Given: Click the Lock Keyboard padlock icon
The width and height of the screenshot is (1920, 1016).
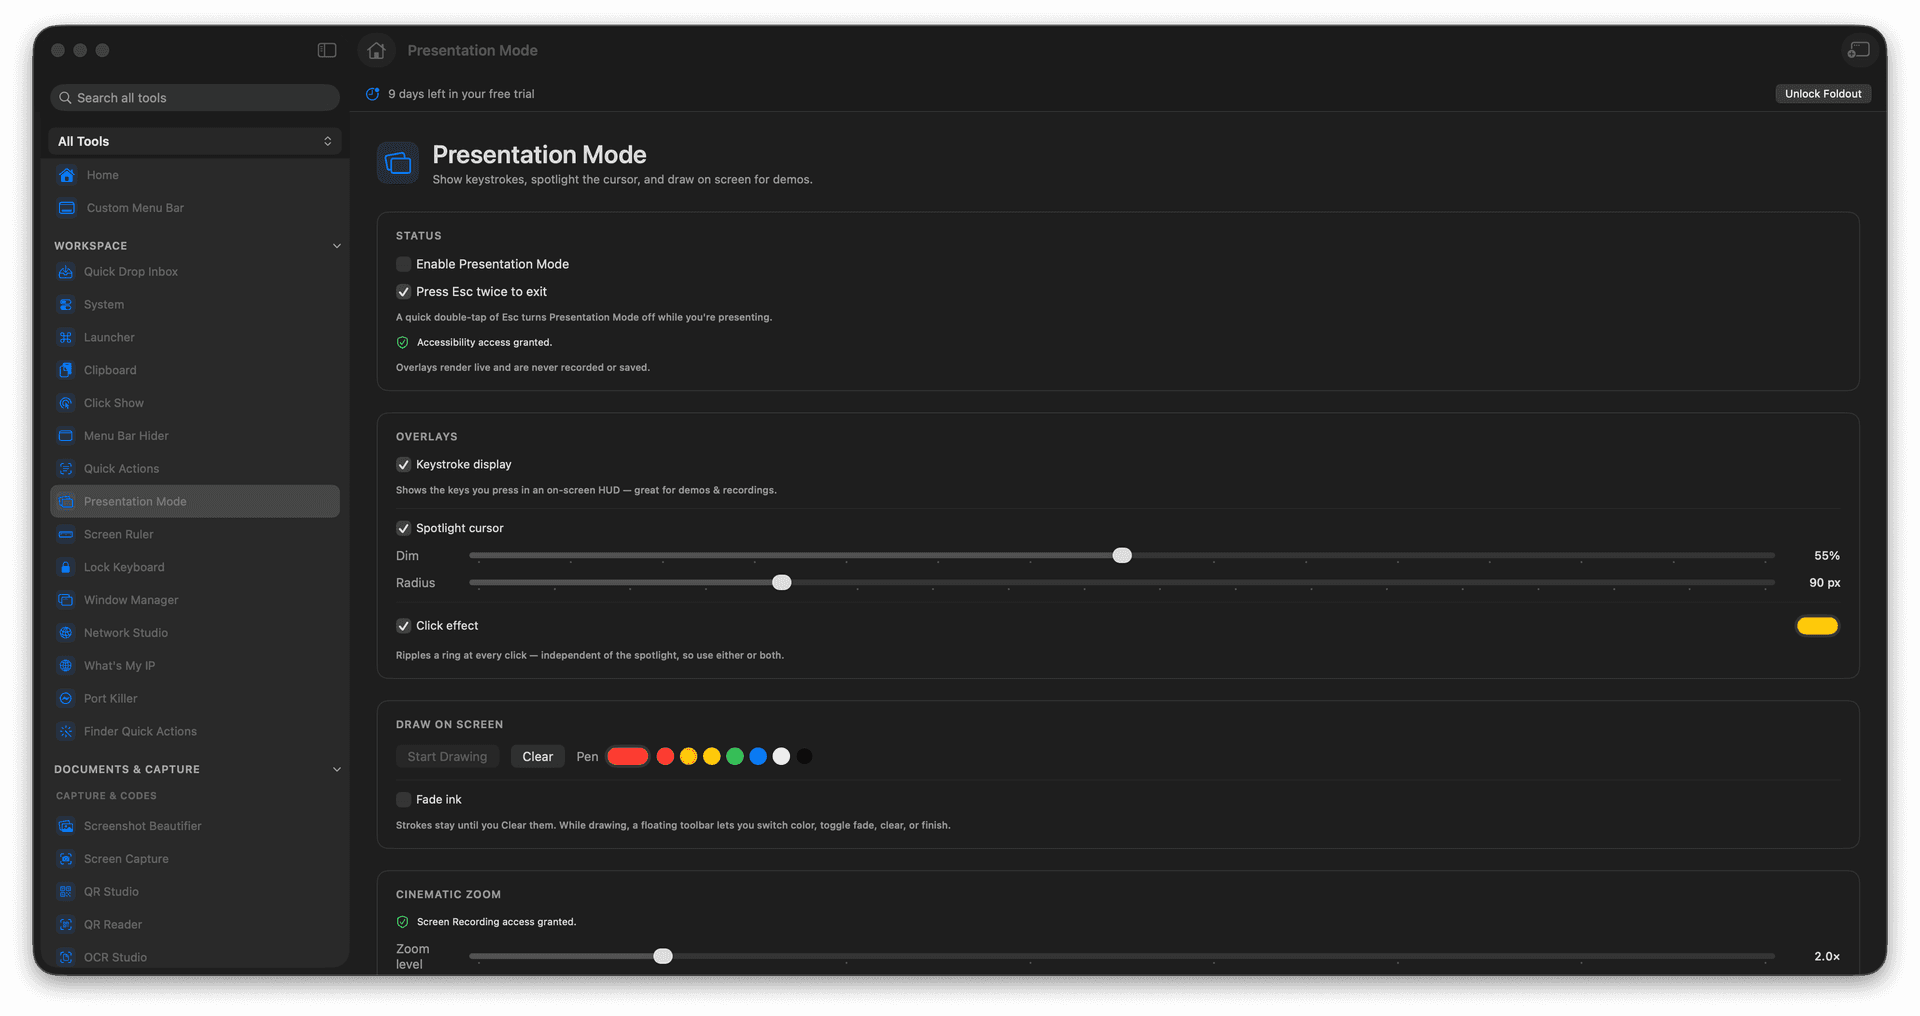Looking at the screenshot, I should click(x=66, y=567).
